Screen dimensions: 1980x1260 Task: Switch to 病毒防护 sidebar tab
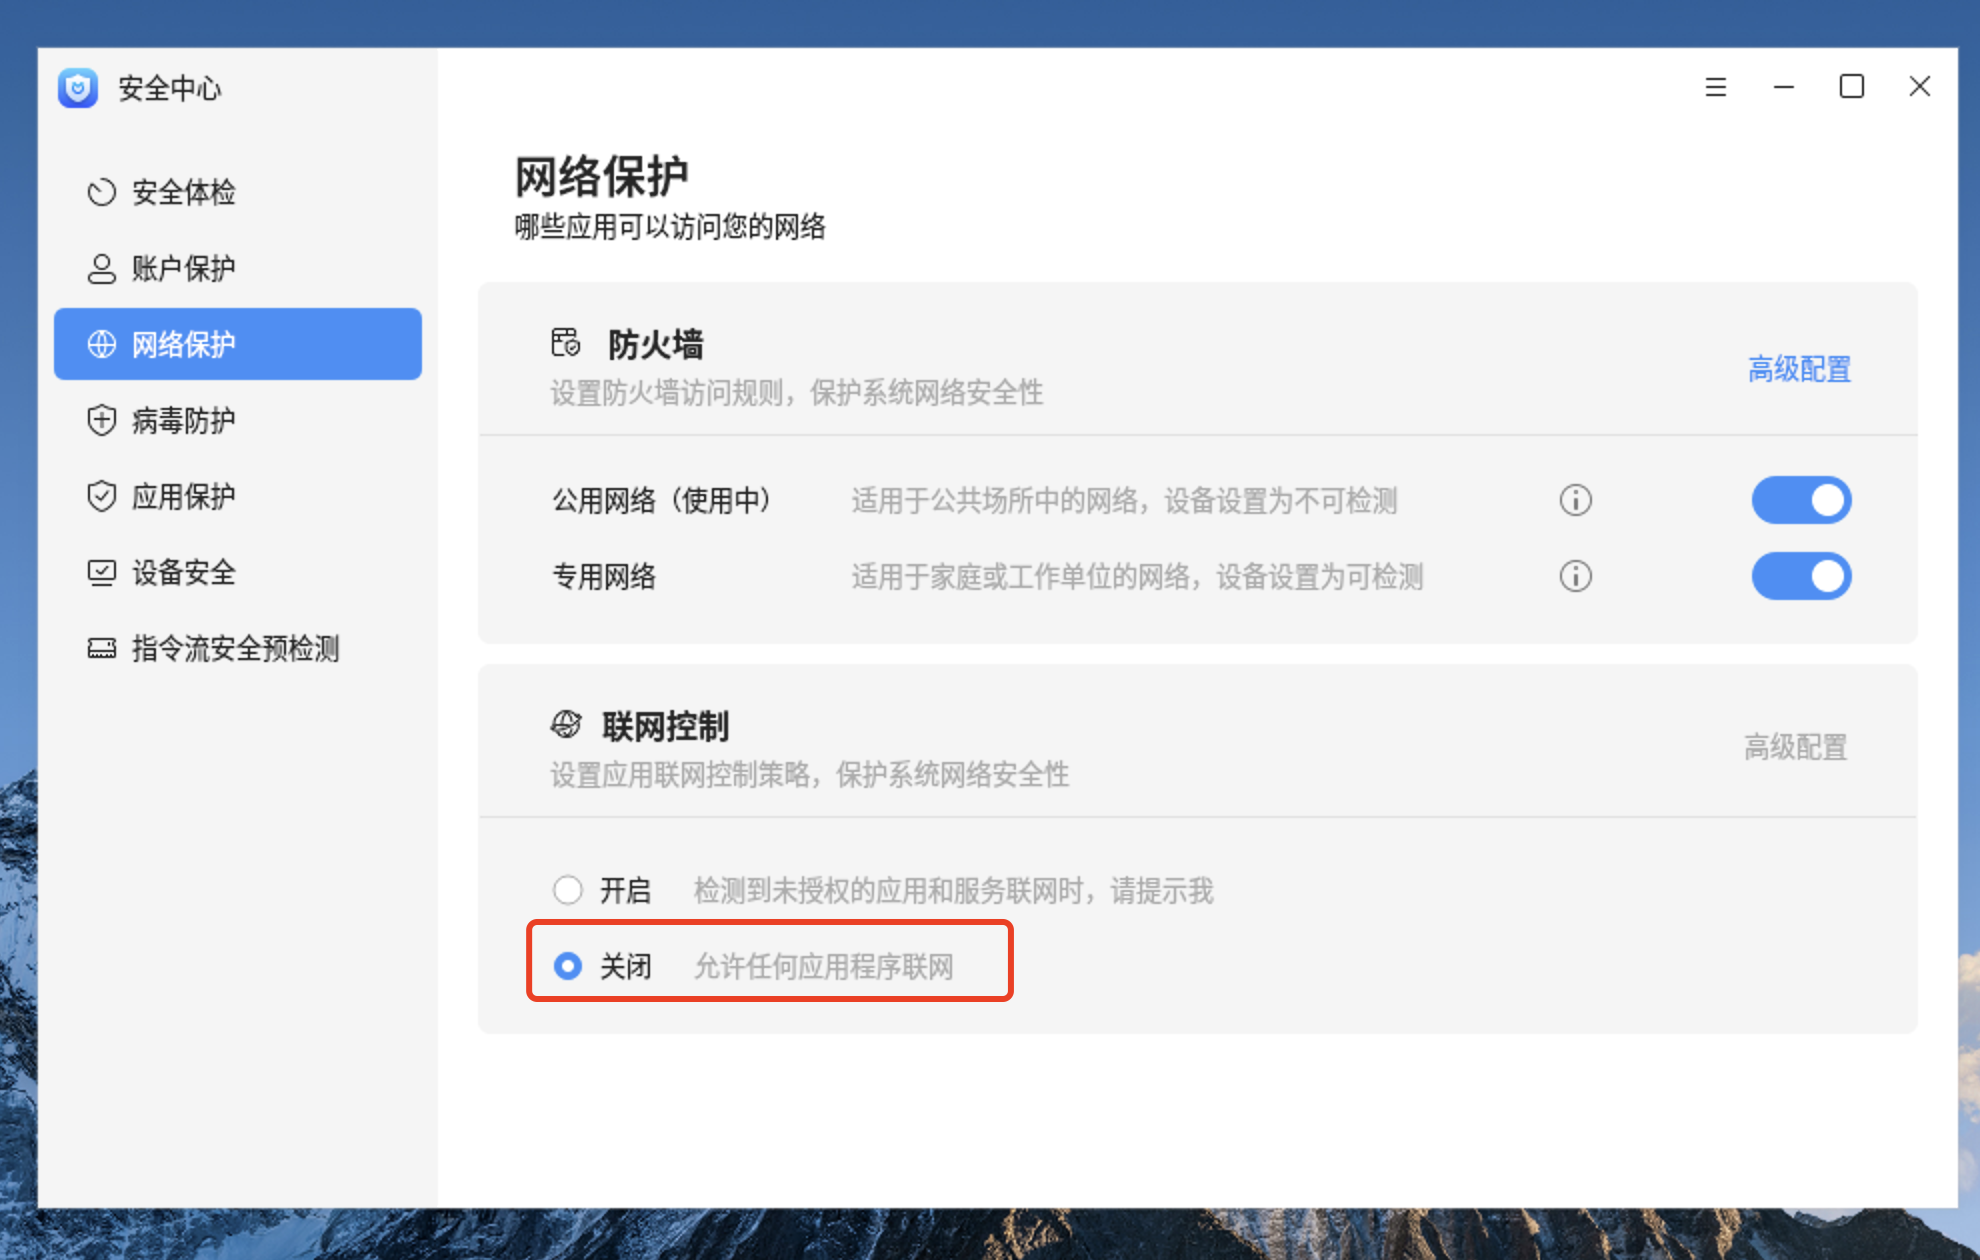coord(183,420)
